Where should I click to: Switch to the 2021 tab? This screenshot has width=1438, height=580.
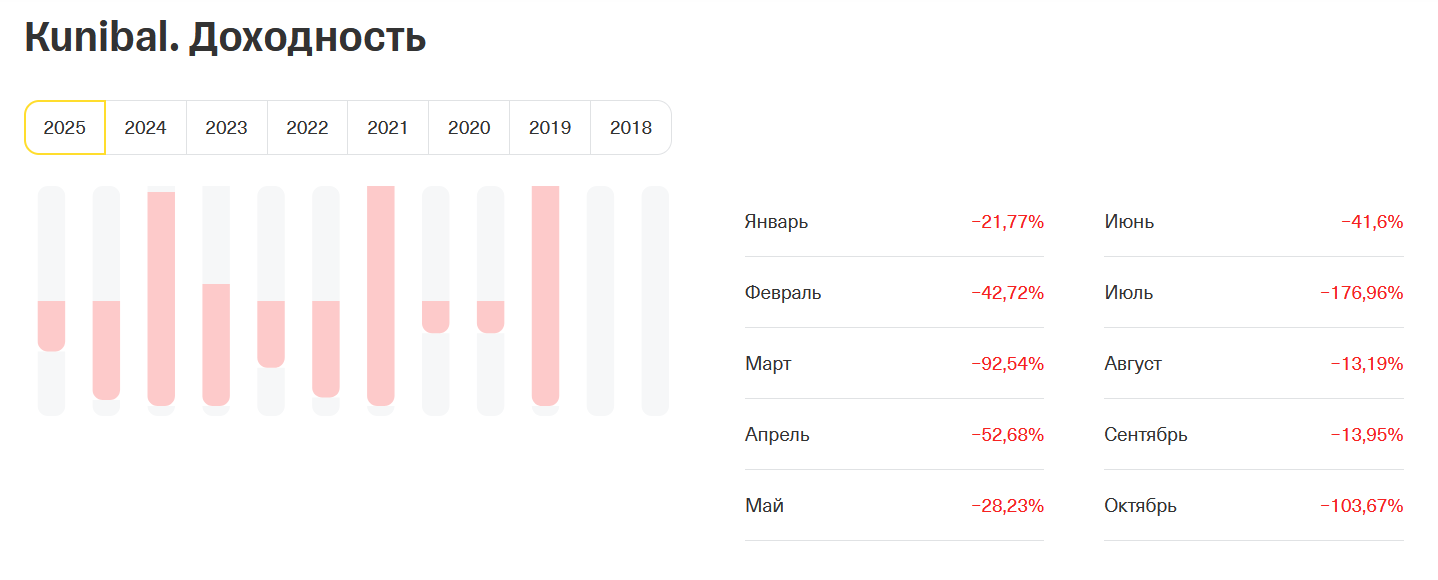(x=388, y=128)
